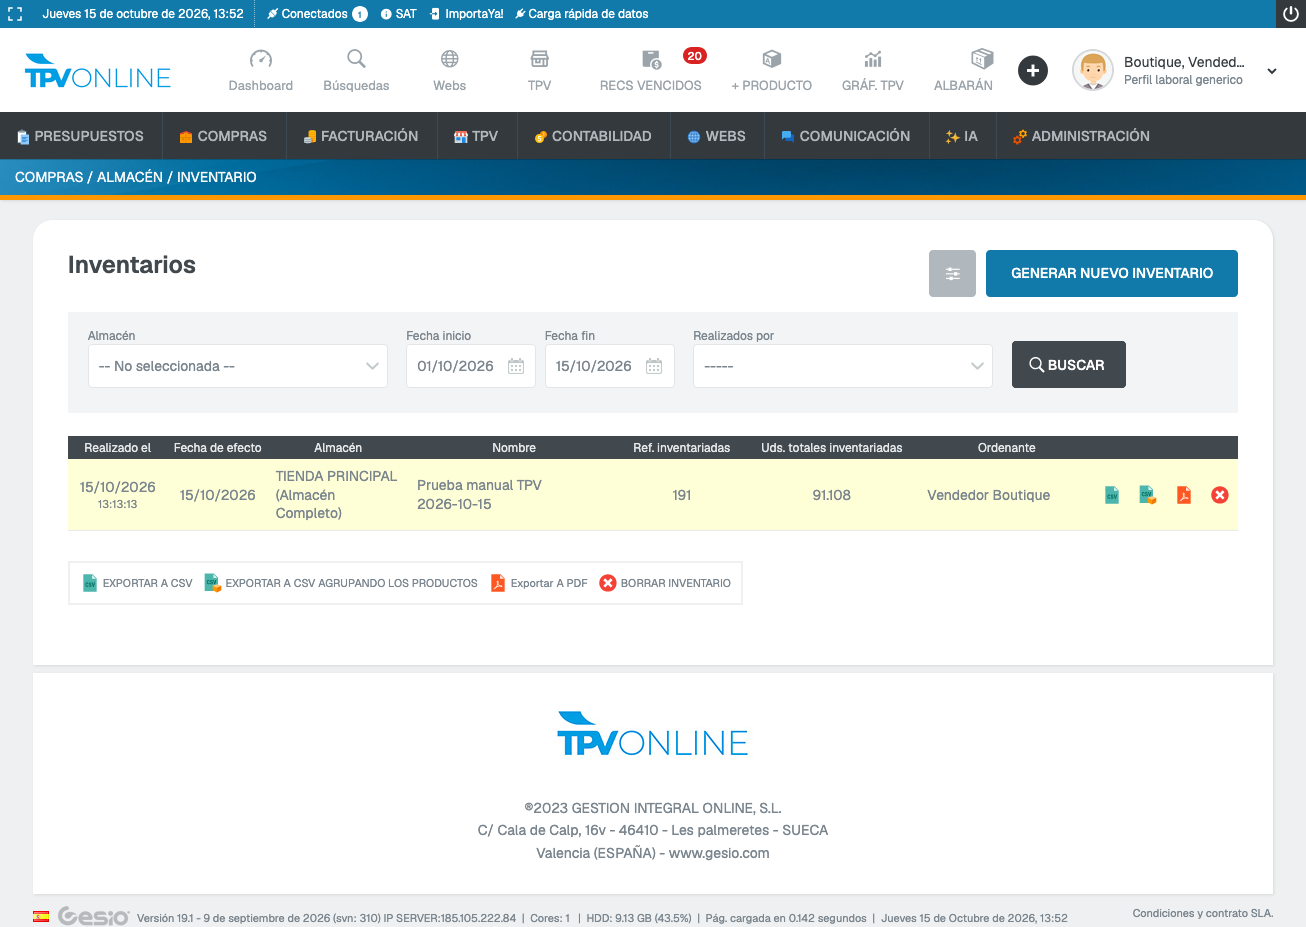Export row grouped CSV icon
Image resolution: width=1306 pixels, height=927 pixels.
coord(1148,495)
